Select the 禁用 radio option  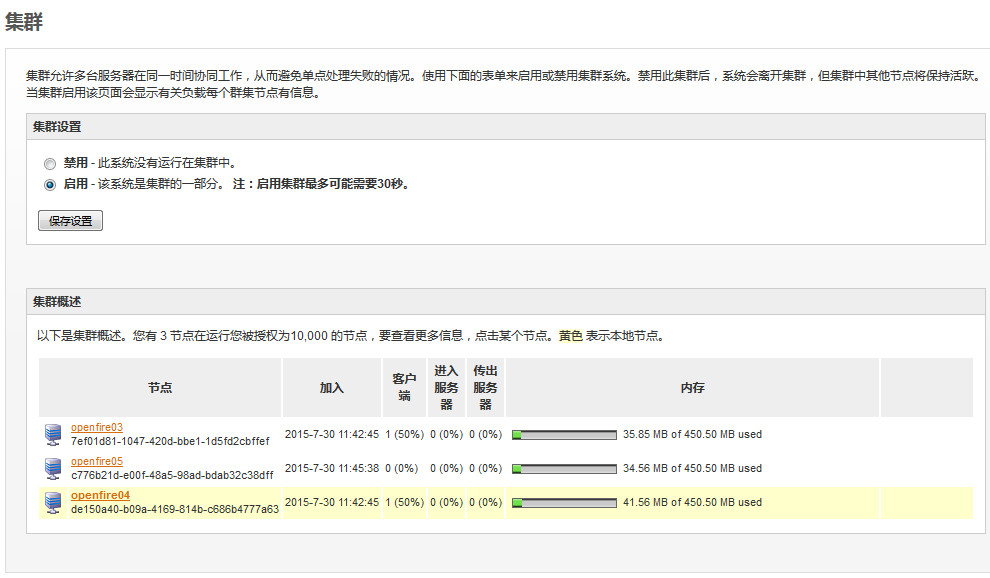[49, 163]
